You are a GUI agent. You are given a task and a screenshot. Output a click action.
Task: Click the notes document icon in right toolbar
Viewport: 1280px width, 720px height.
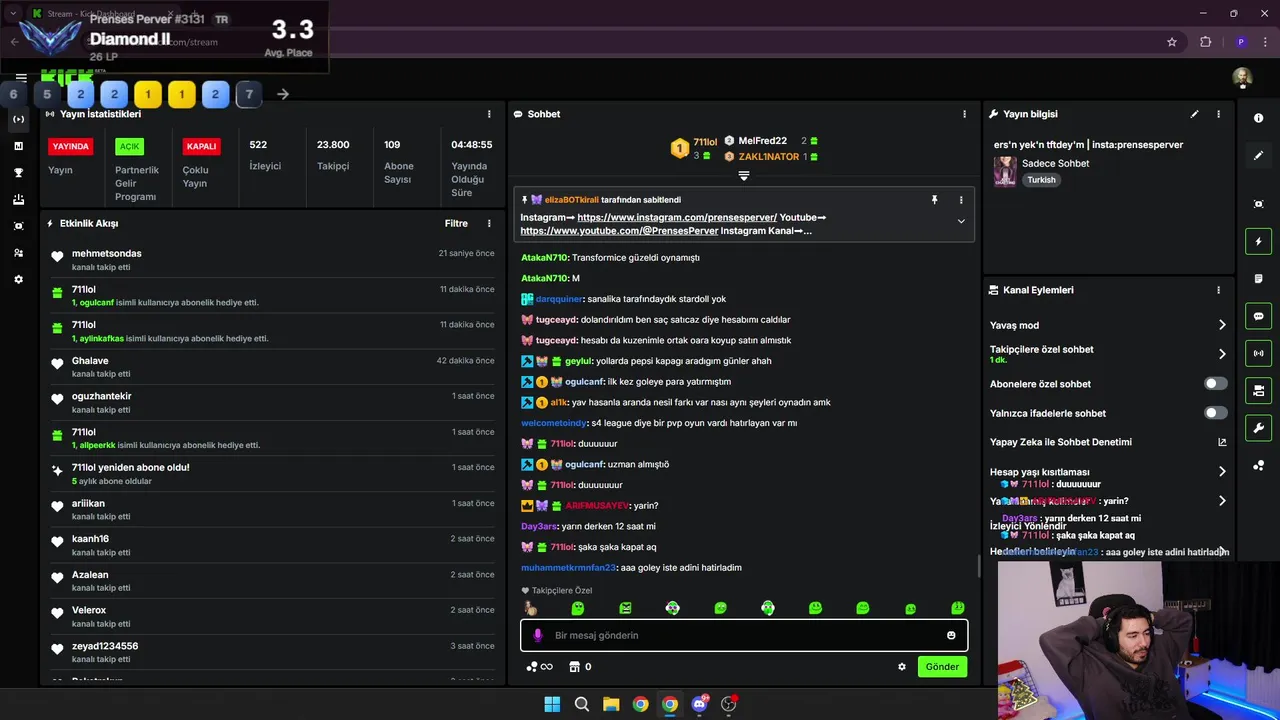pyautogui.click(x=1258, y=278)
